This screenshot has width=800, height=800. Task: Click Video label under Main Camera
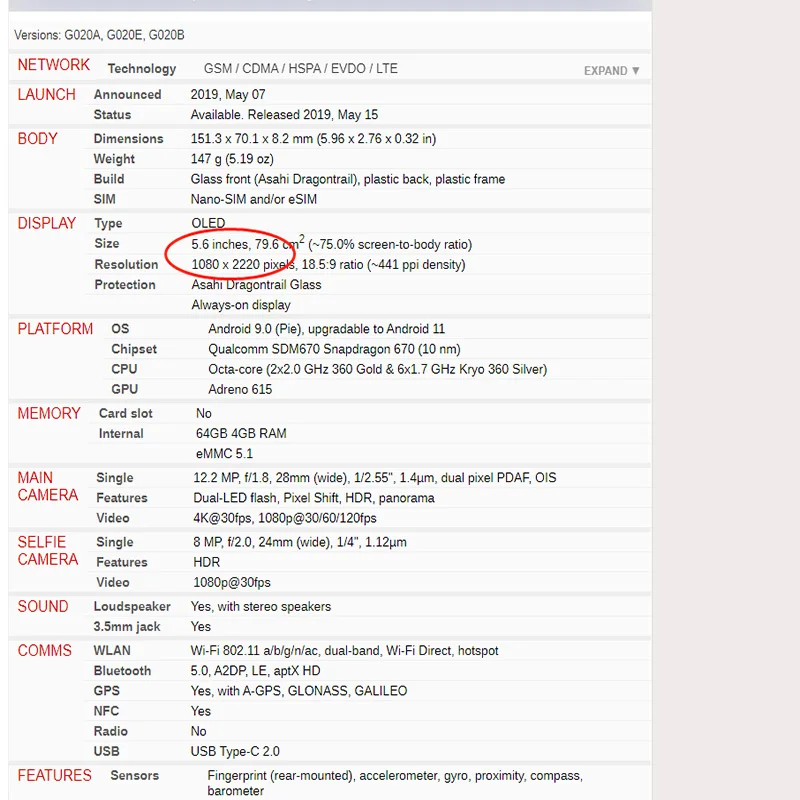tap(113, 518)
